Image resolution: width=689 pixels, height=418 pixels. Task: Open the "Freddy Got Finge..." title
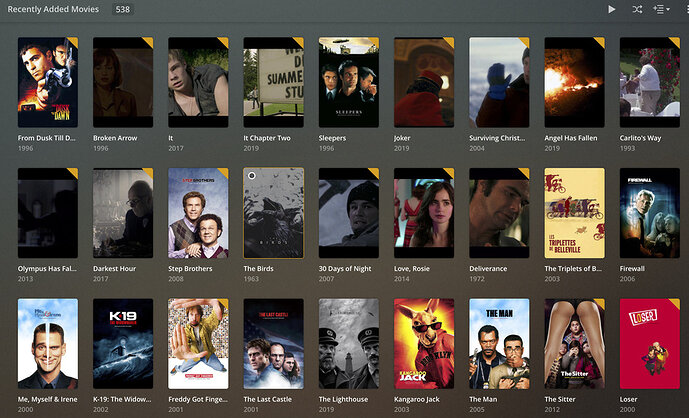[198, 400]
